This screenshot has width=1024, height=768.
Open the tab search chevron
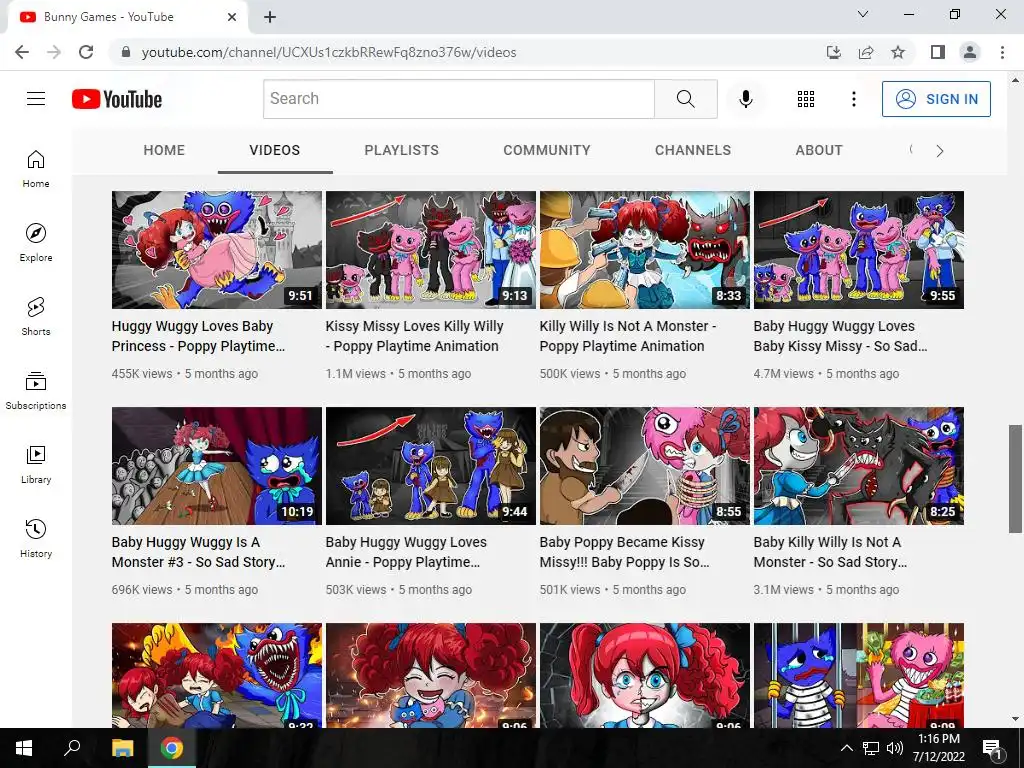point(863,14)
